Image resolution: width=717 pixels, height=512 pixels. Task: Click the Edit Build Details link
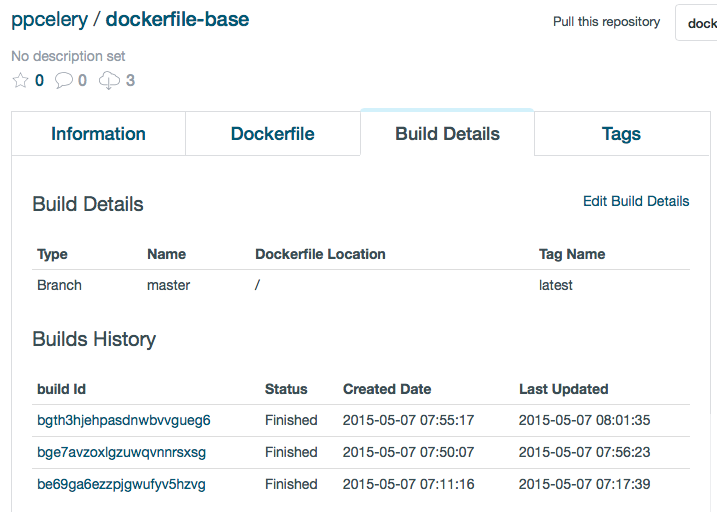tap(636, 201)
